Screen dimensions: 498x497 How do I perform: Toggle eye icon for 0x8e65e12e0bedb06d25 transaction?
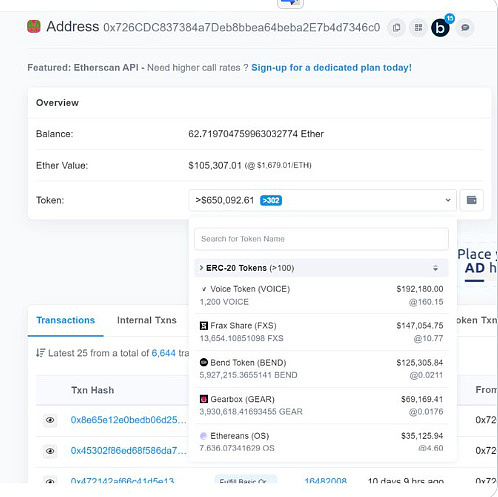50,420
